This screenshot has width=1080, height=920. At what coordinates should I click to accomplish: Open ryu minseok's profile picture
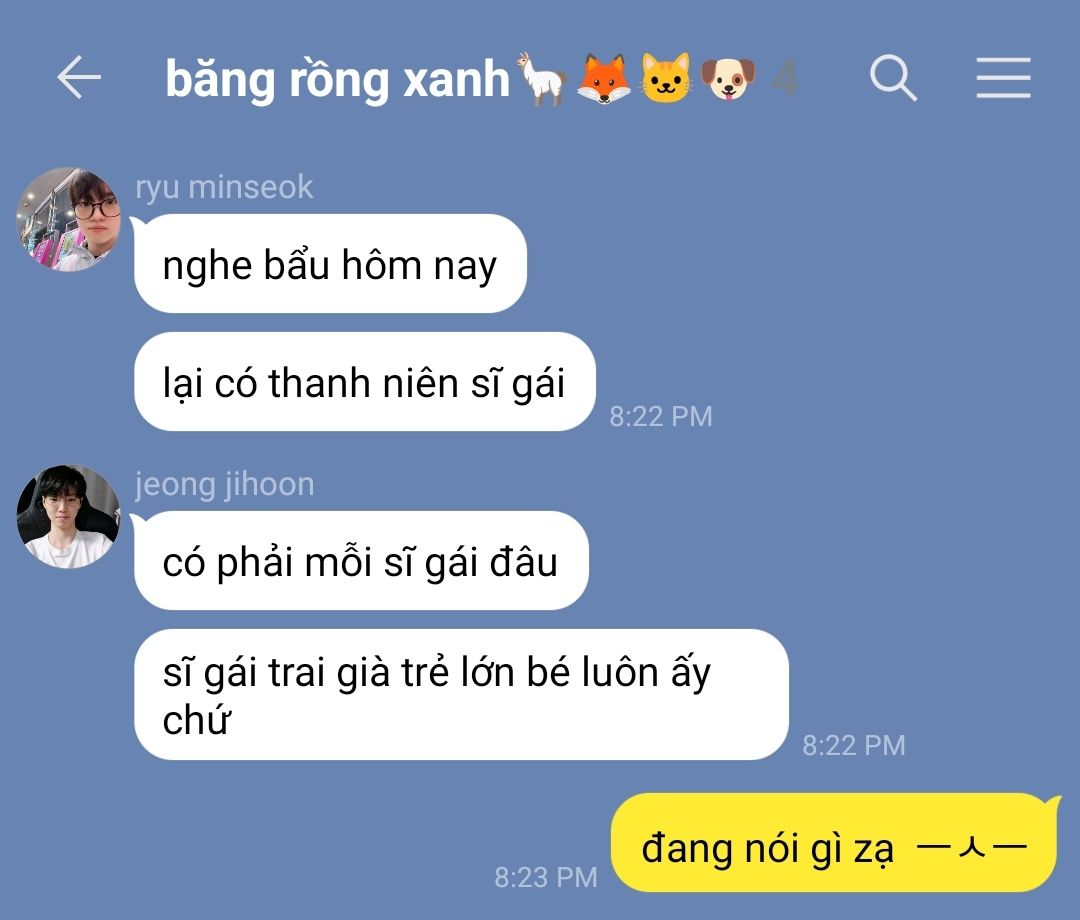[x=68, y=219]
